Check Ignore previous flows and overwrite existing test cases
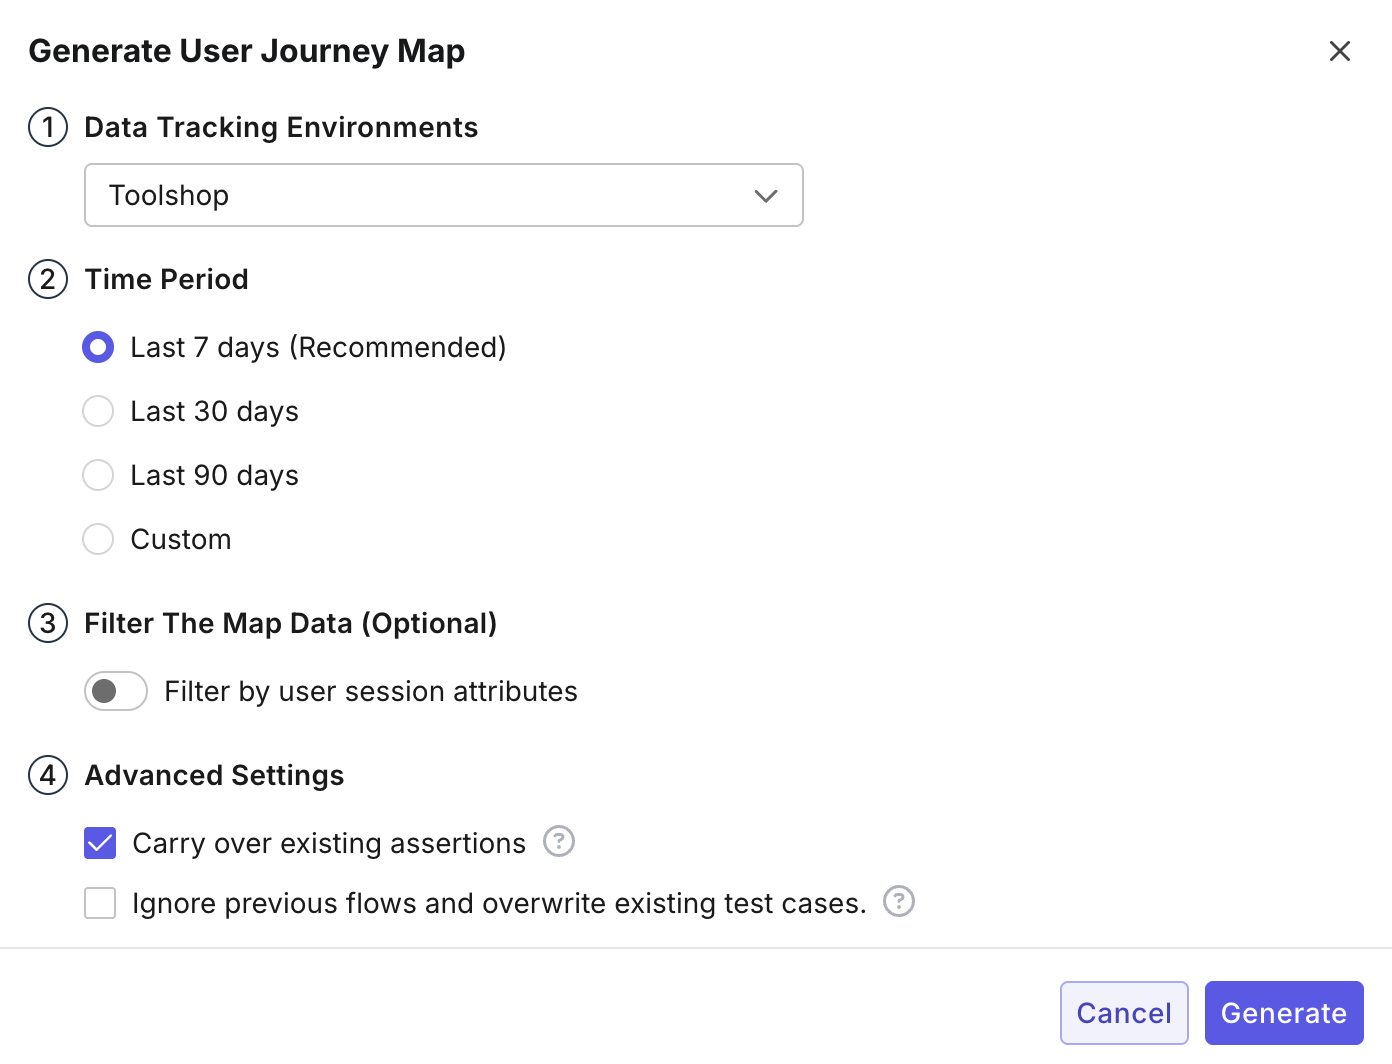 100,903
